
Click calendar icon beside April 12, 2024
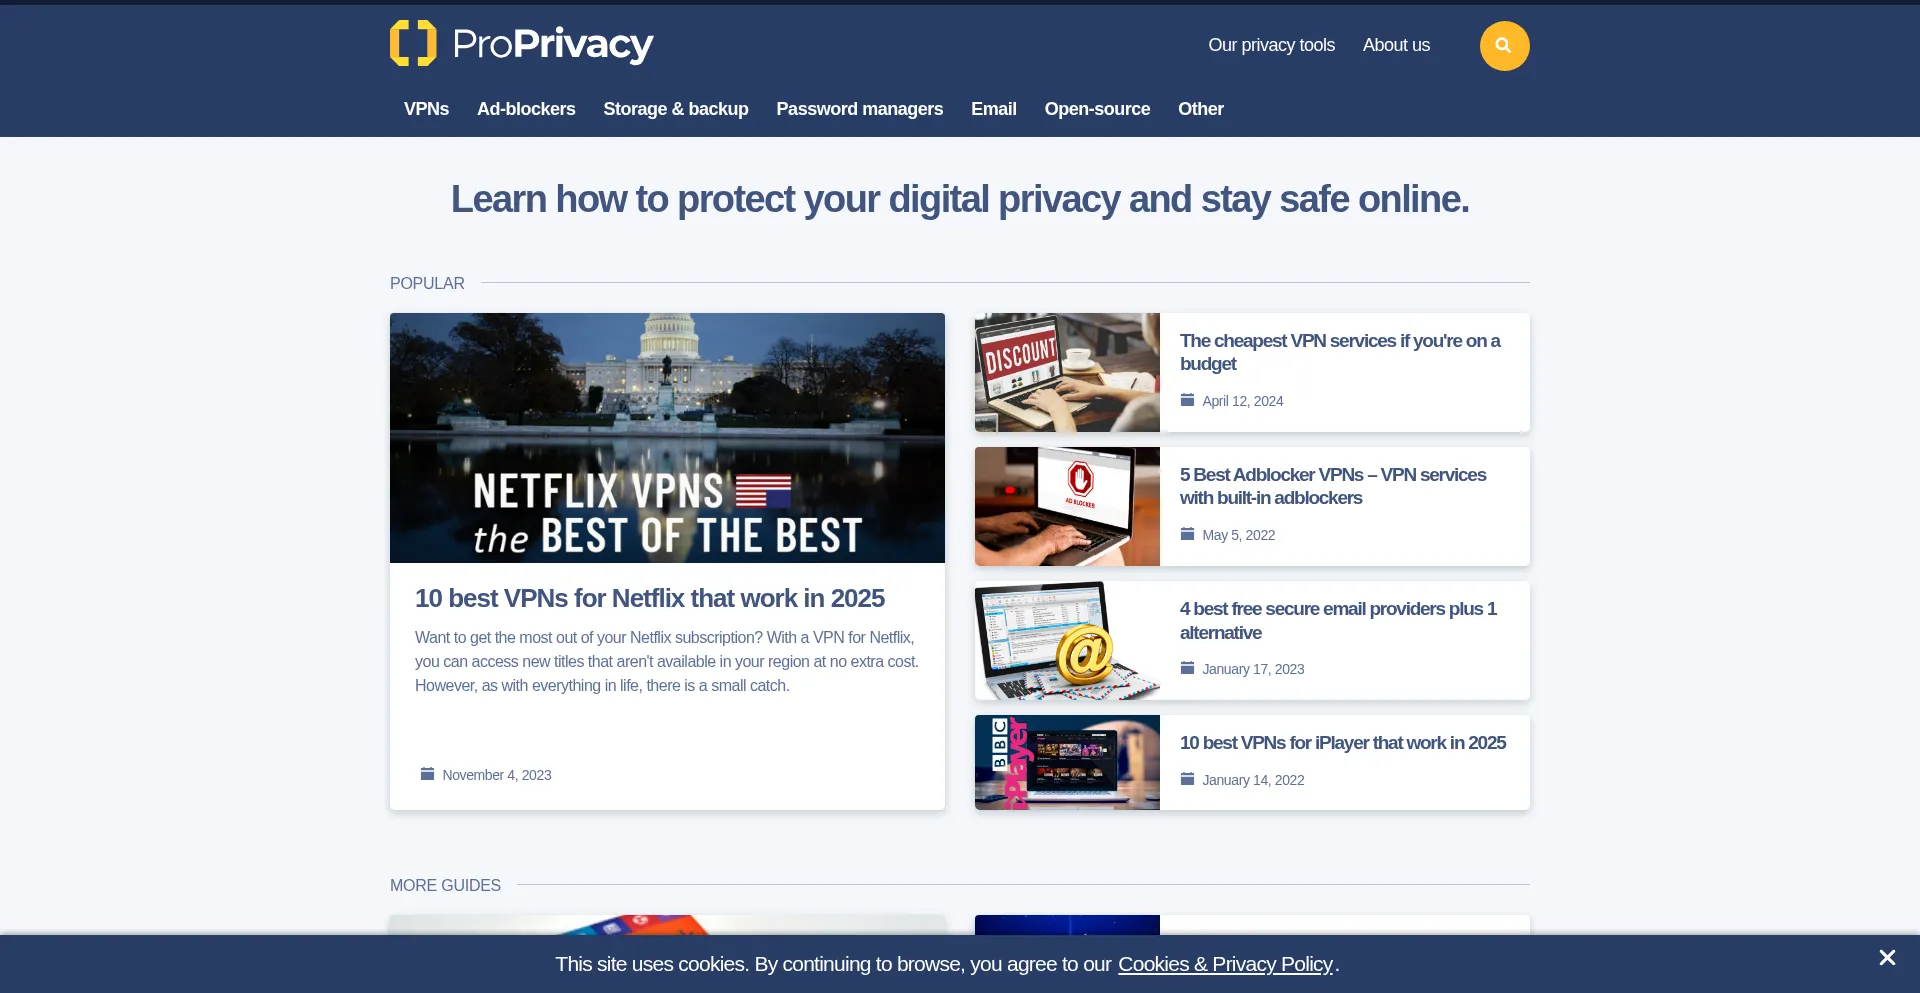[x=1187, y=400]
